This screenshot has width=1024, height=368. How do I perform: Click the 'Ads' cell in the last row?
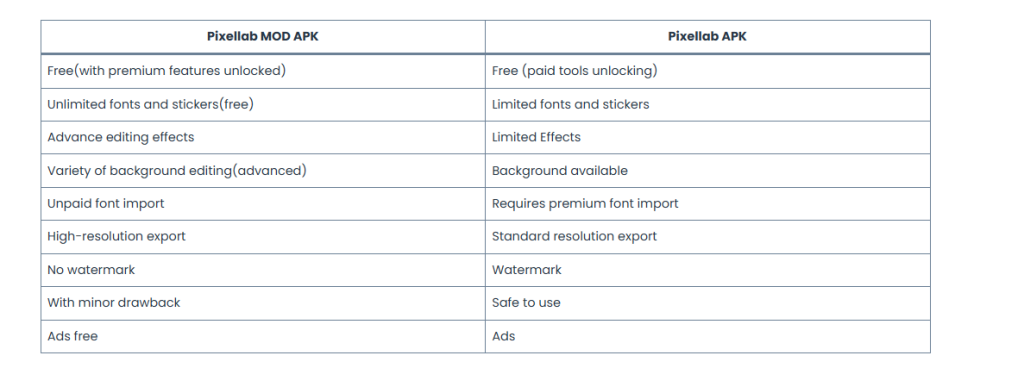point(707,337)
